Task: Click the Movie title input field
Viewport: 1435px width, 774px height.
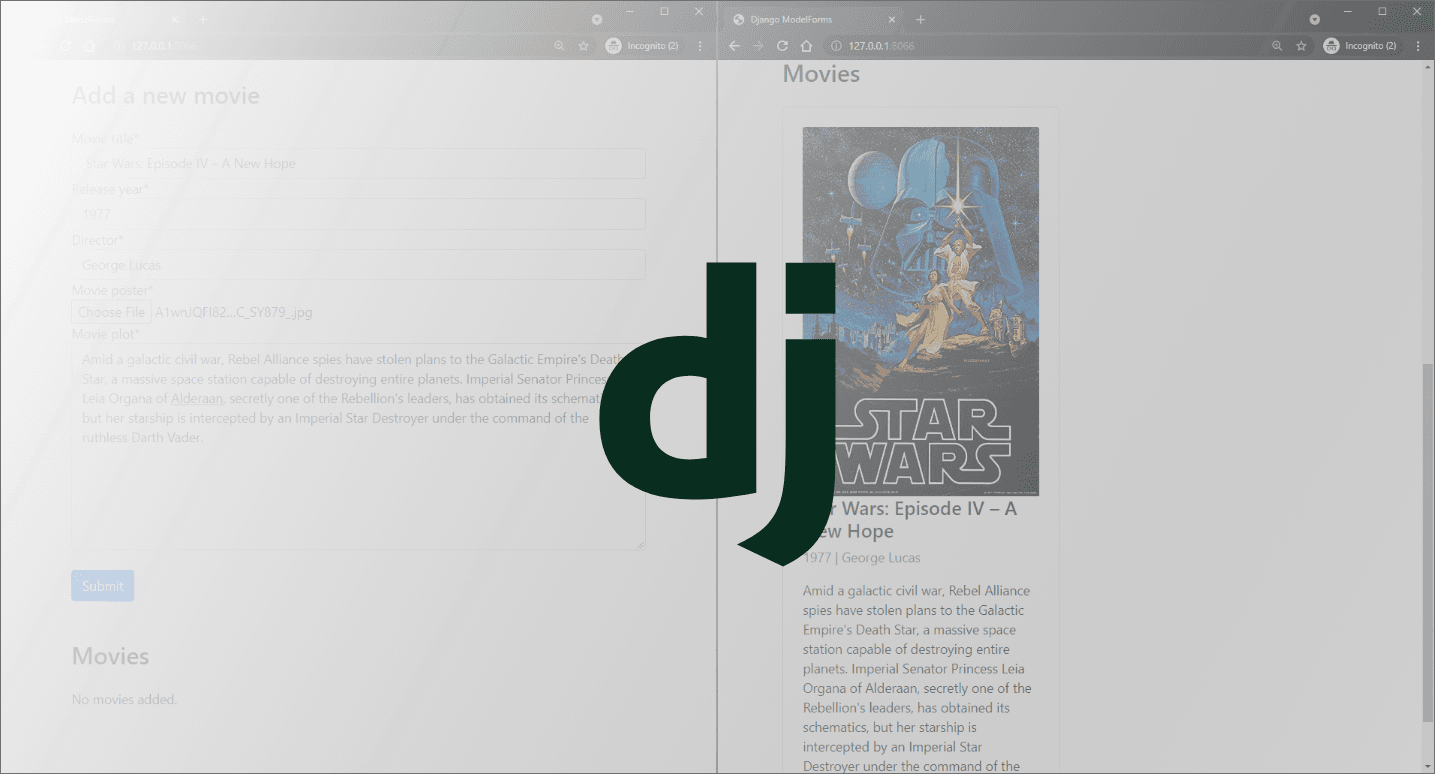Action: coord(358,163)
